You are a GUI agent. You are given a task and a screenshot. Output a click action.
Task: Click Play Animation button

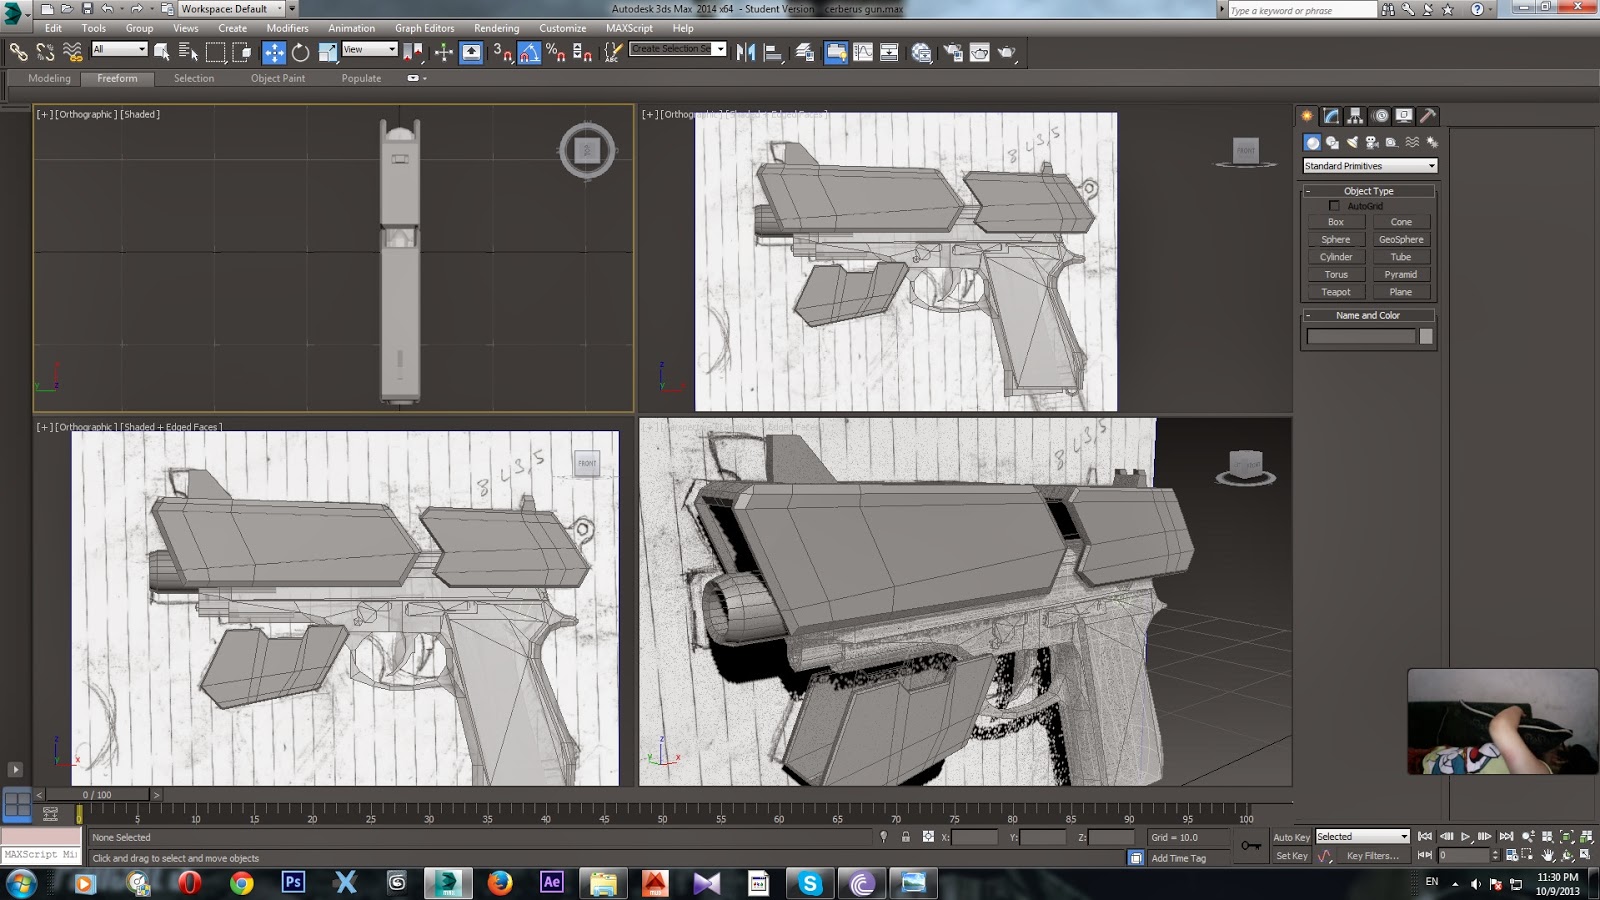point(1465,836)
